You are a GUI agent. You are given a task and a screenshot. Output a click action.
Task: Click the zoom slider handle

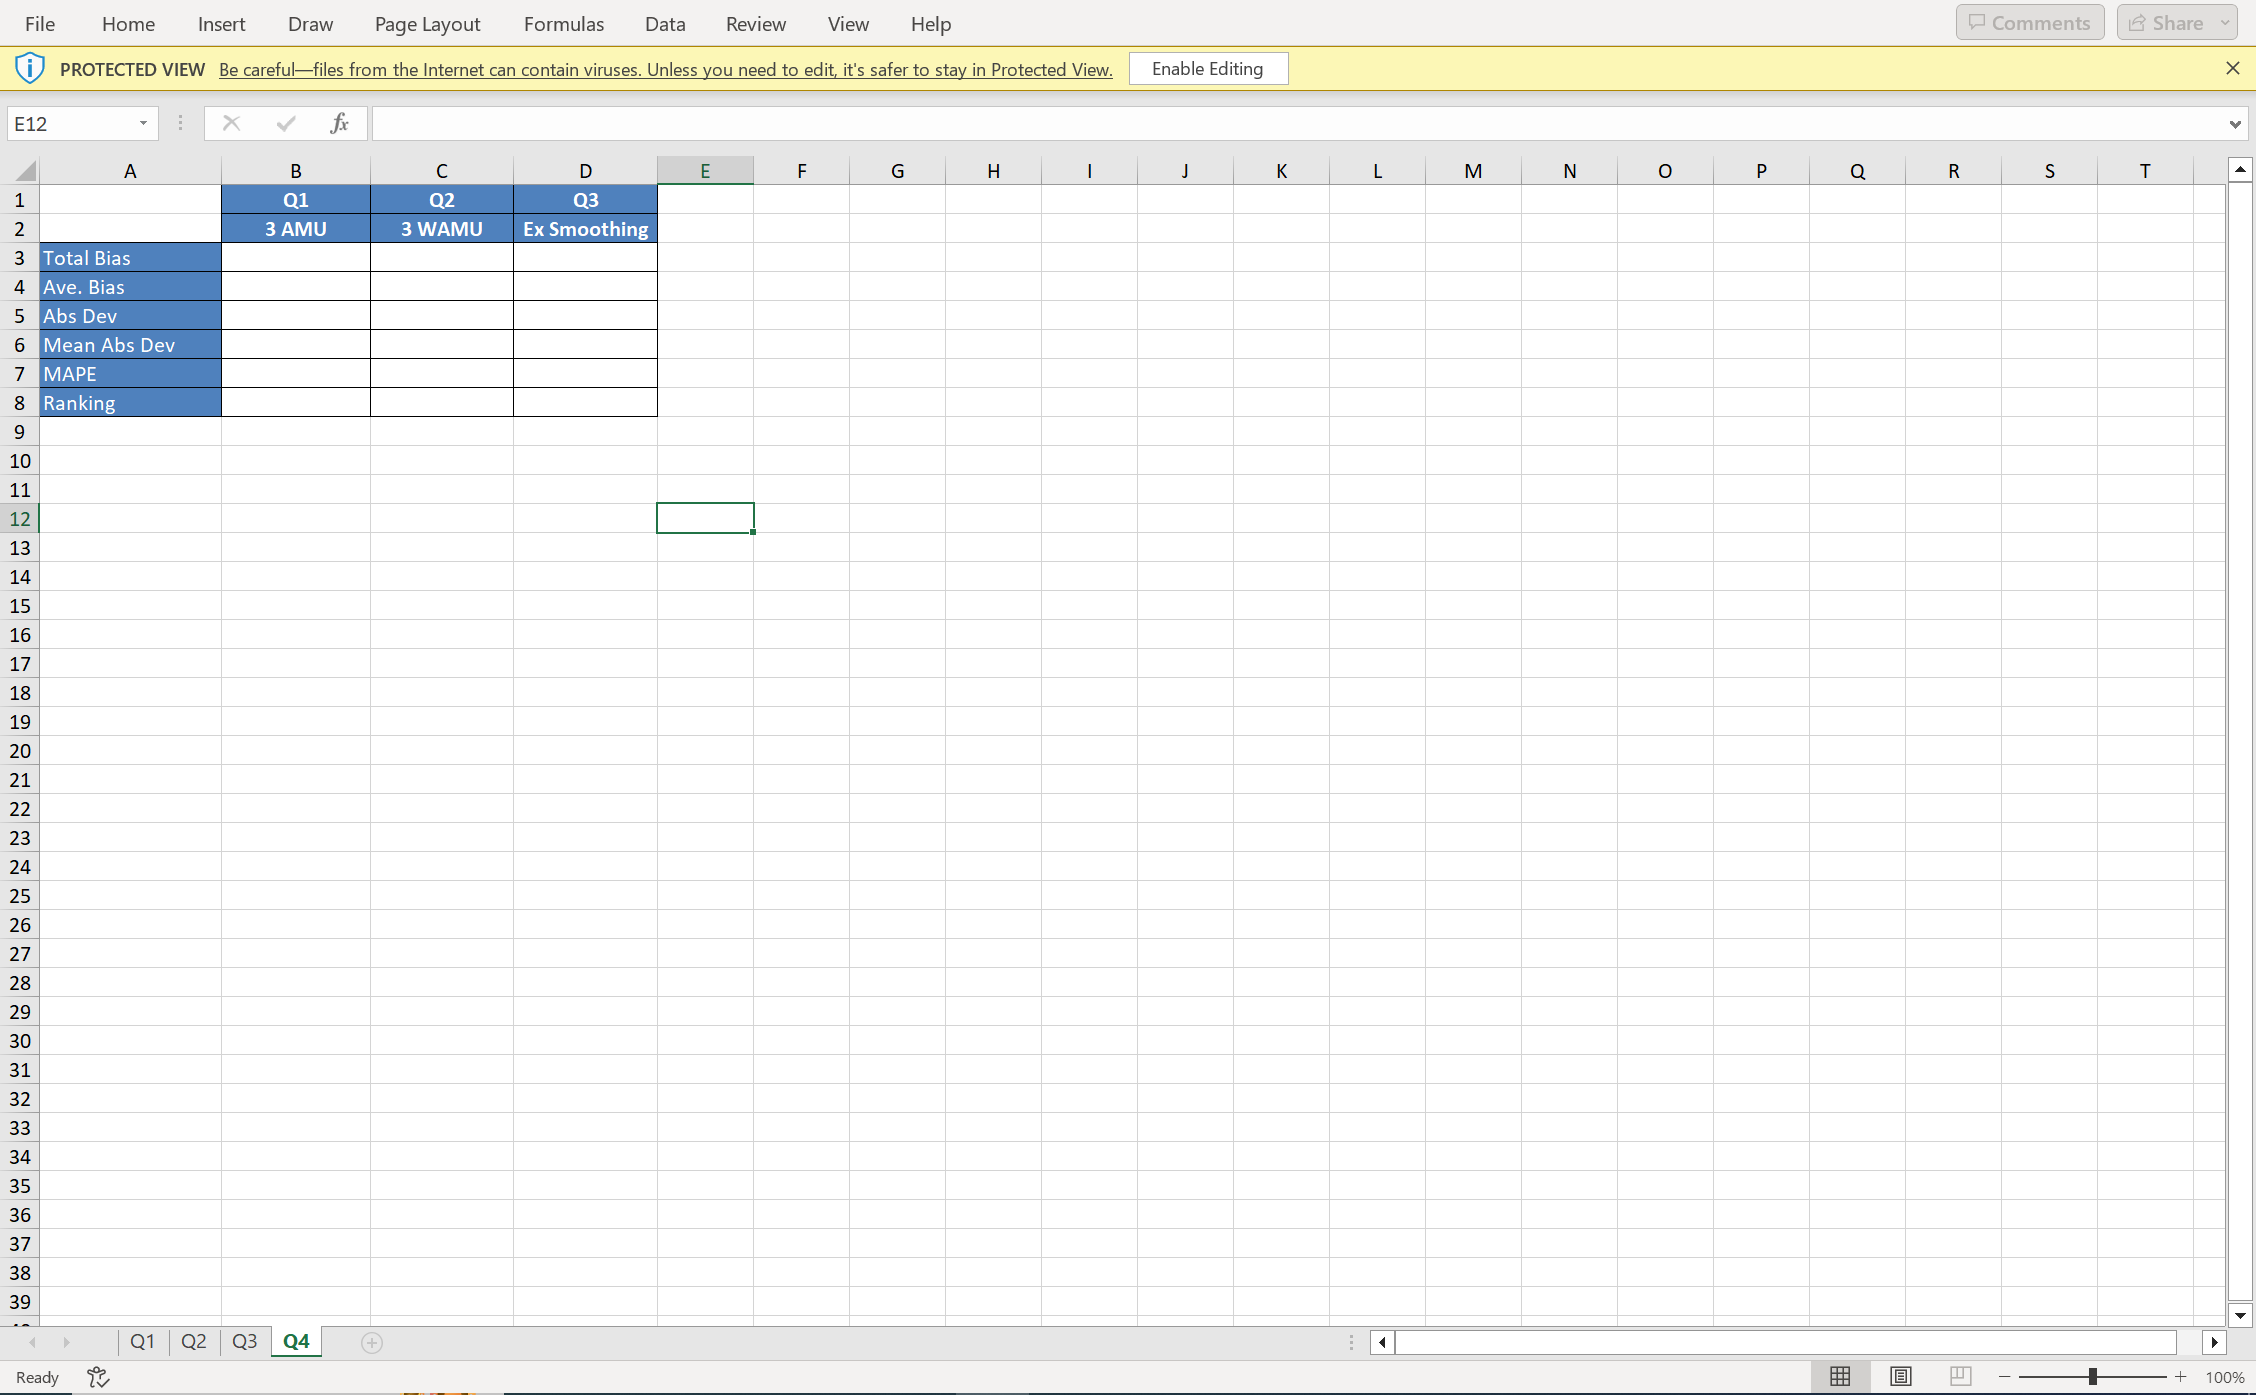coord(2092,1377)
